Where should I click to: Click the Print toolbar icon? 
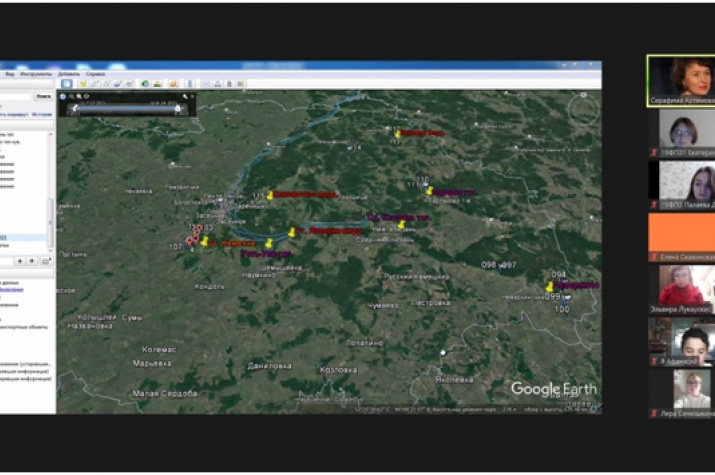click(218, 83)
